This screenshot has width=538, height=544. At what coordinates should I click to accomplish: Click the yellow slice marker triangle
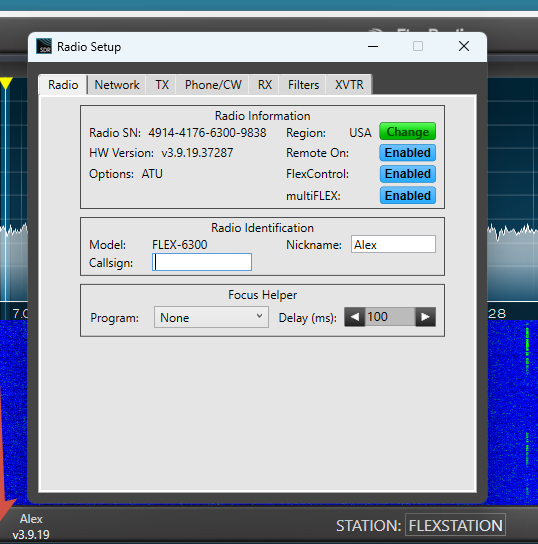(6, 84)
